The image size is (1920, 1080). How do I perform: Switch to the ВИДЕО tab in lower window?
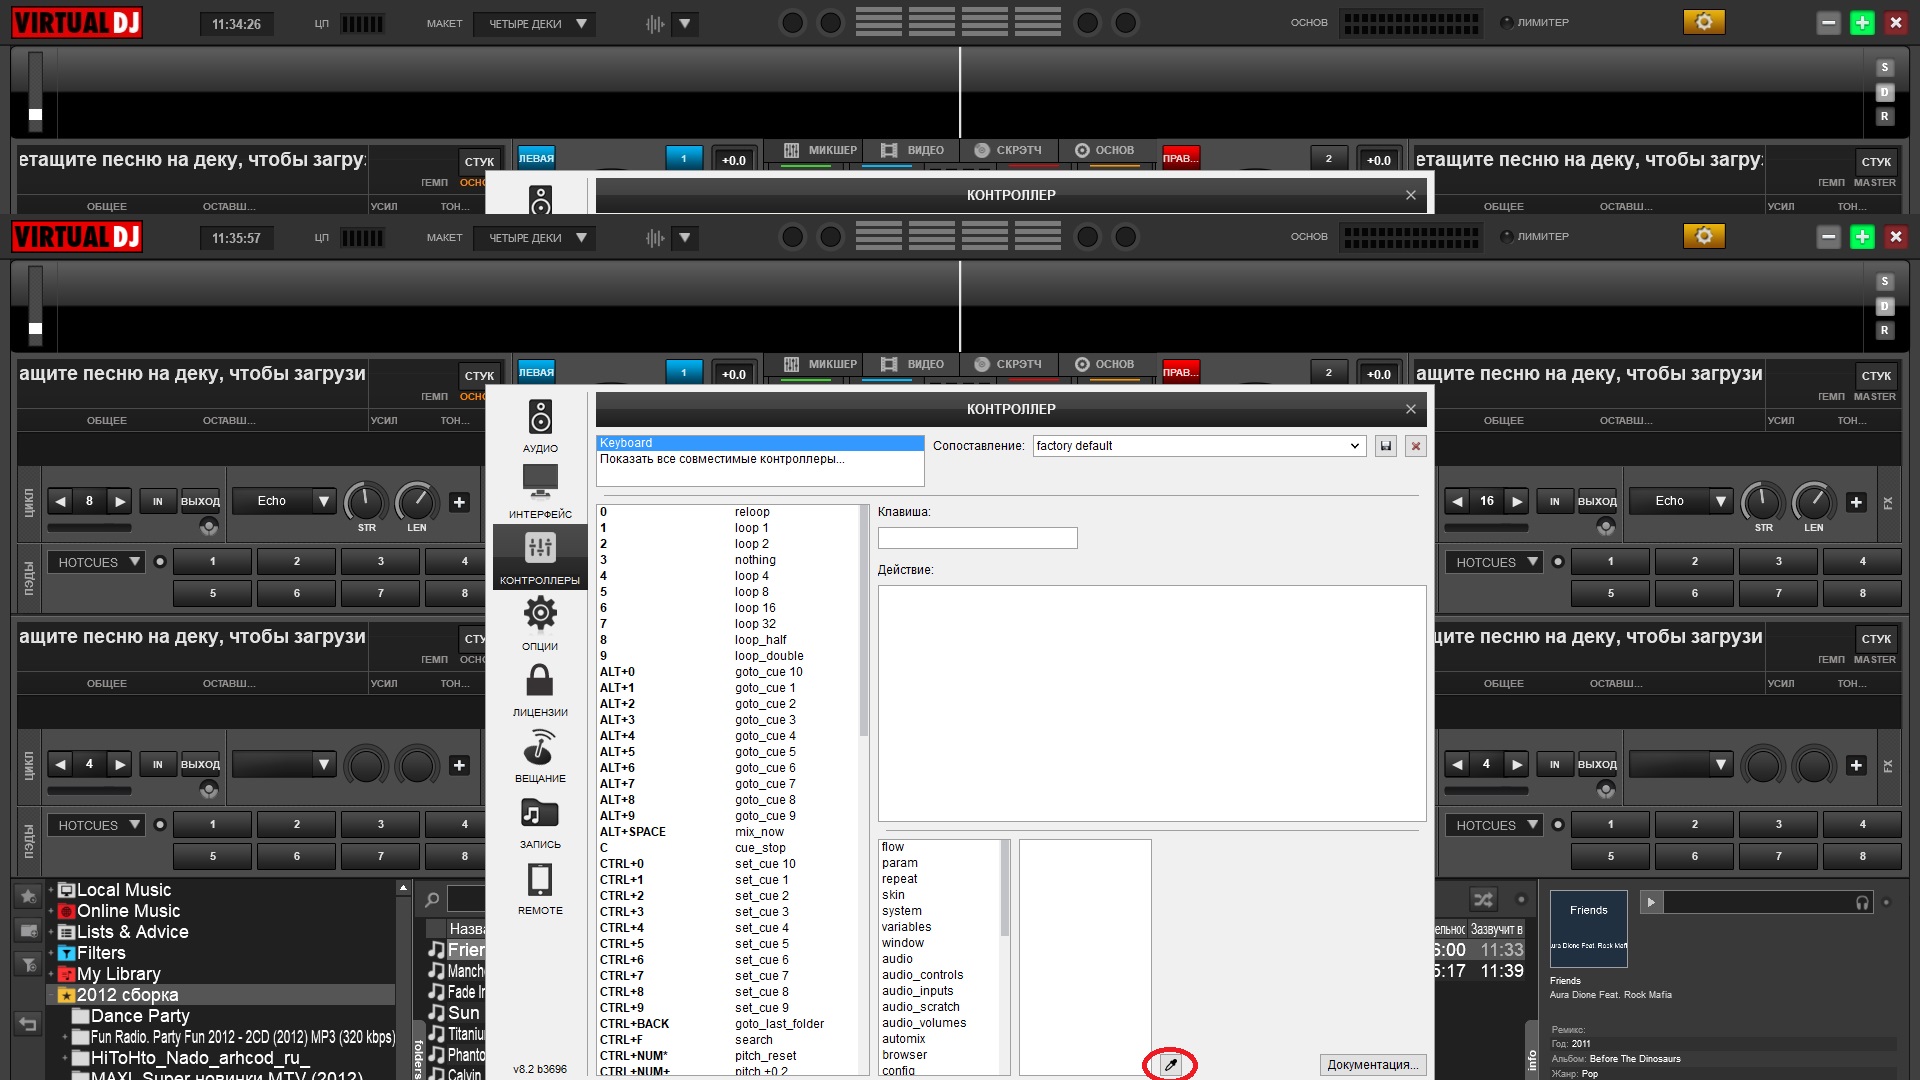tap(912, 365)
